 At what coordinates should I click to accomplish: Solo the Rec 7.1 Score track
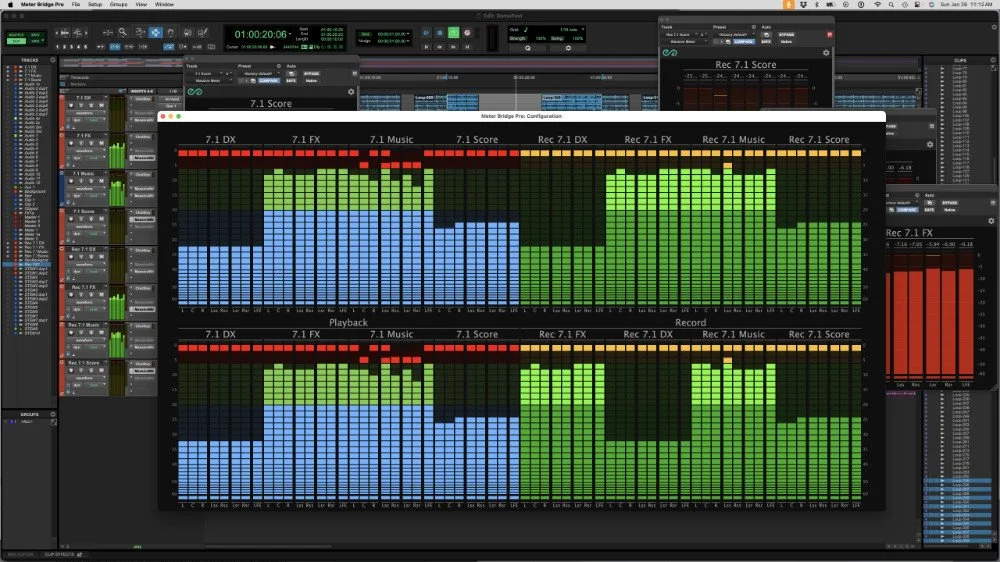click(x=91, y=371)
